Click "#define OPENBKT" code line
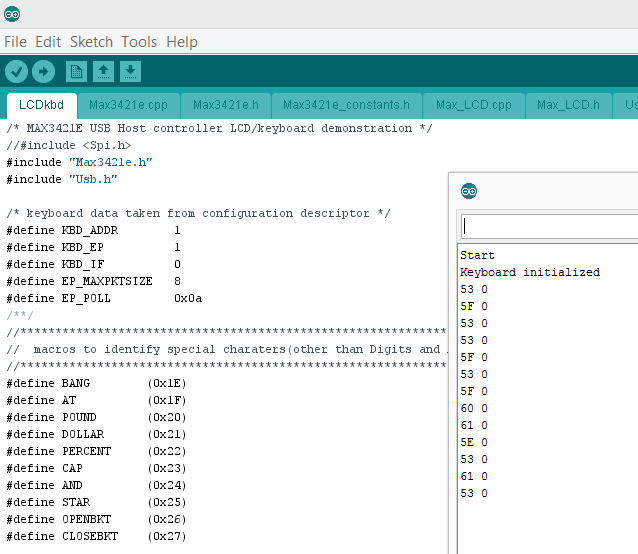Image resolution: width=638 pixels, height=554 pixels. 96,519
